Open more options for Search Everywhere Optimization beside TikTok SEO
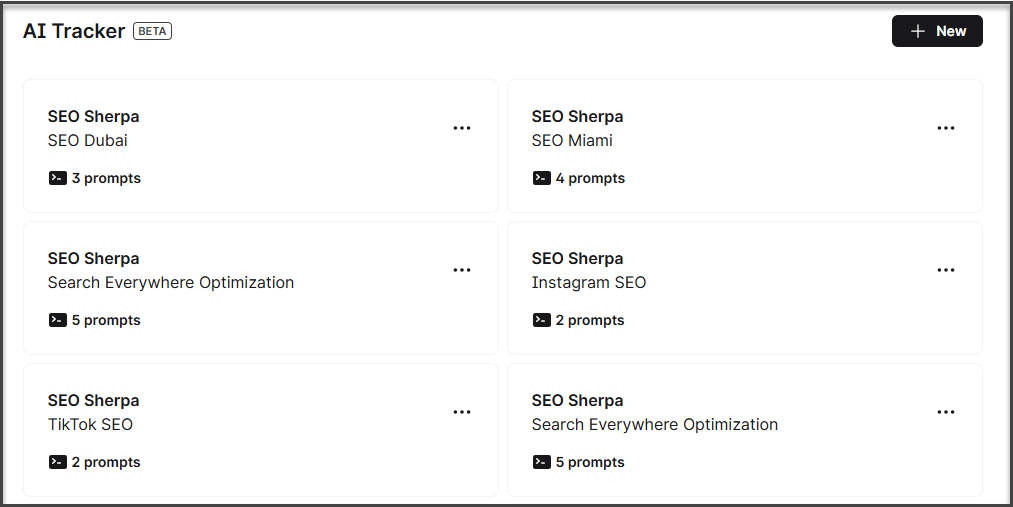Viewport: 1013px width, 507px height. [945, 412]
